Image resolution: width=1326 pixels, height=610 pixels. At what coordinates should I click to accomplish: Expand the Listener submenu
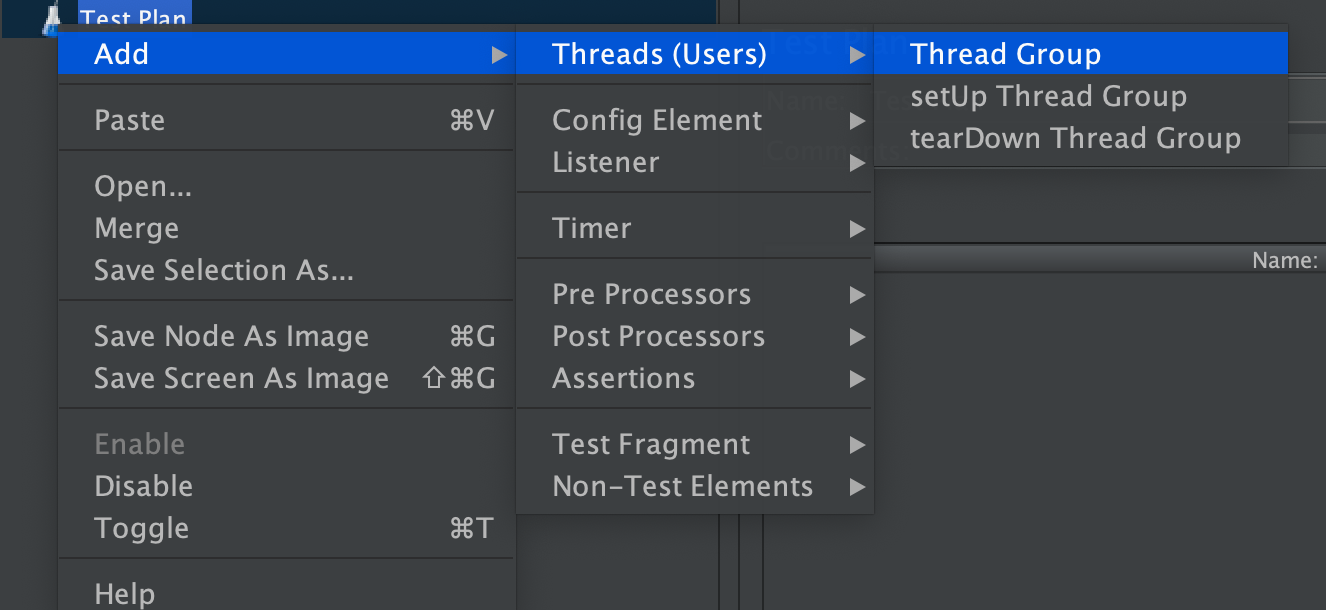click(606, 163)
